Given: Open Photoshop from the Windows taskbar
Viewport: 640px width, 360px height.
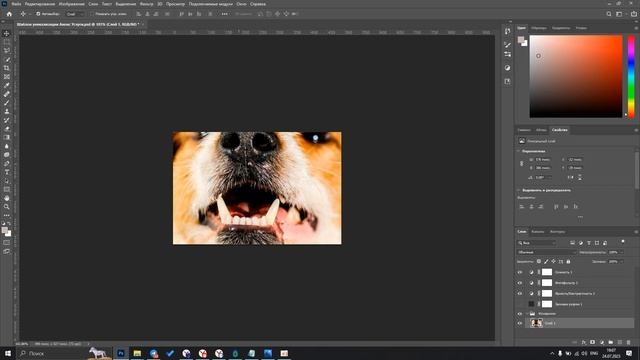Looking at the screenshot, I should 121,353.
